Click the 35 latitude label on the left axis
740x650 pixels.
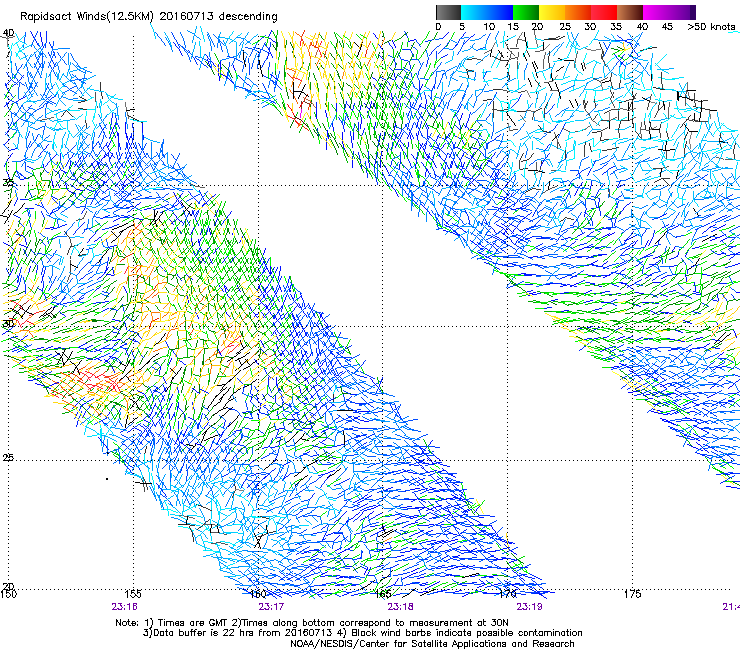pyautogui.click(x=8, y=182)
